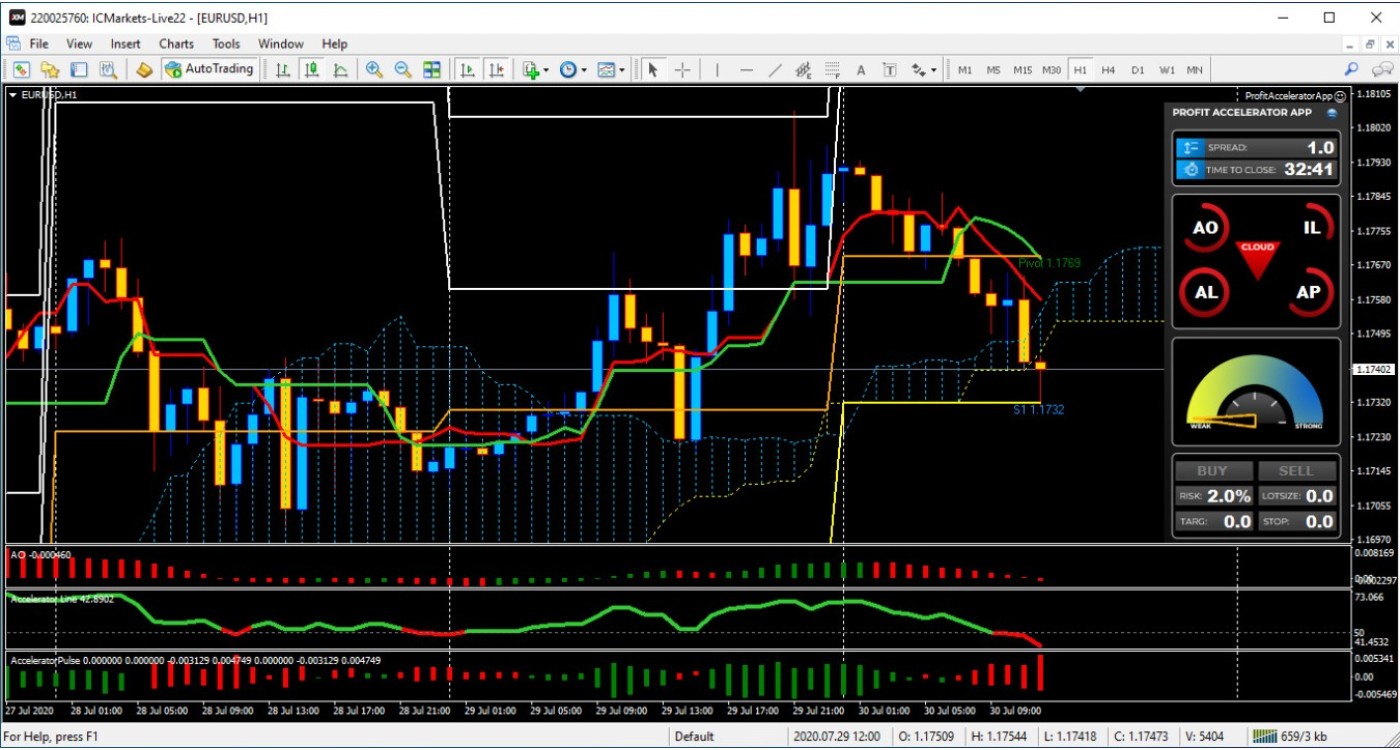Click the weak-strong strength gauge
The width and height of the screenshot is (1400, 750).
pos(1256,392)
